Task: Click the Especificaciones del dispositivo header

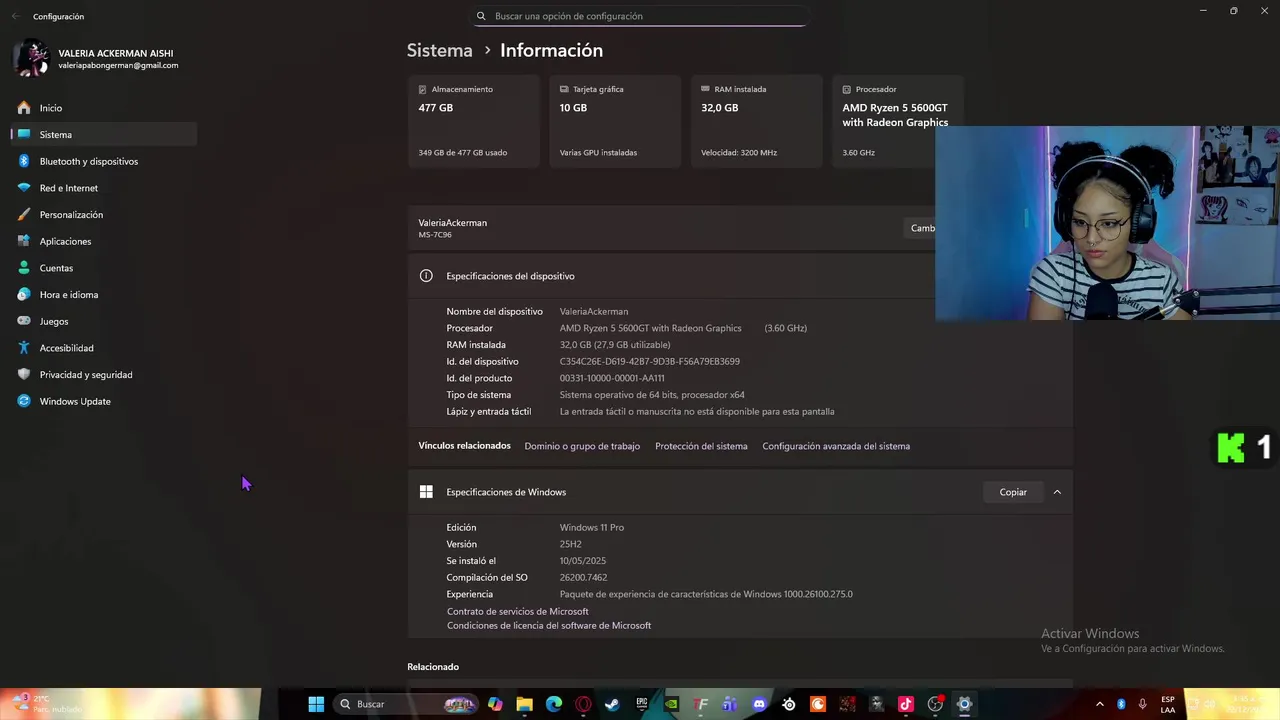Action: pyautogui.click(x=671, y=276)
